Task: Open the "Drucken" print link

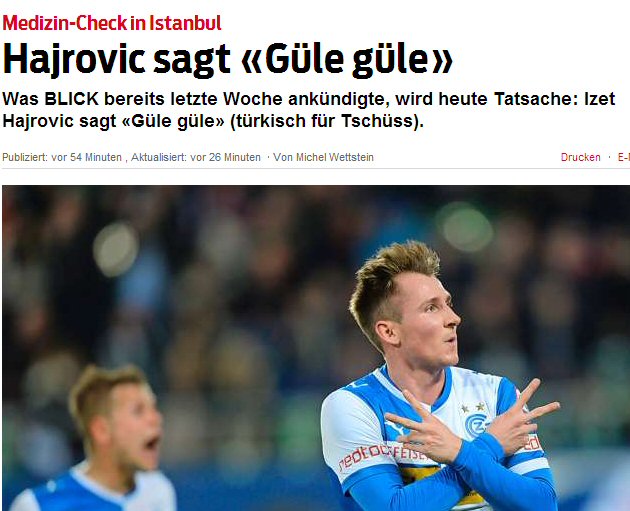Action: [x=581, y=157]
